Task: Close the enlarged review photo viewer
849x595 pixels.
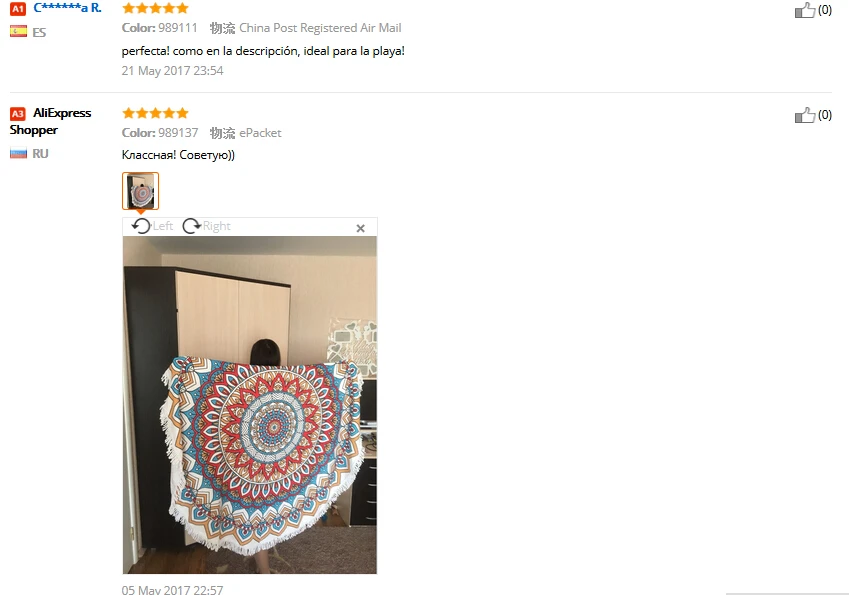Action: (361, 228)
